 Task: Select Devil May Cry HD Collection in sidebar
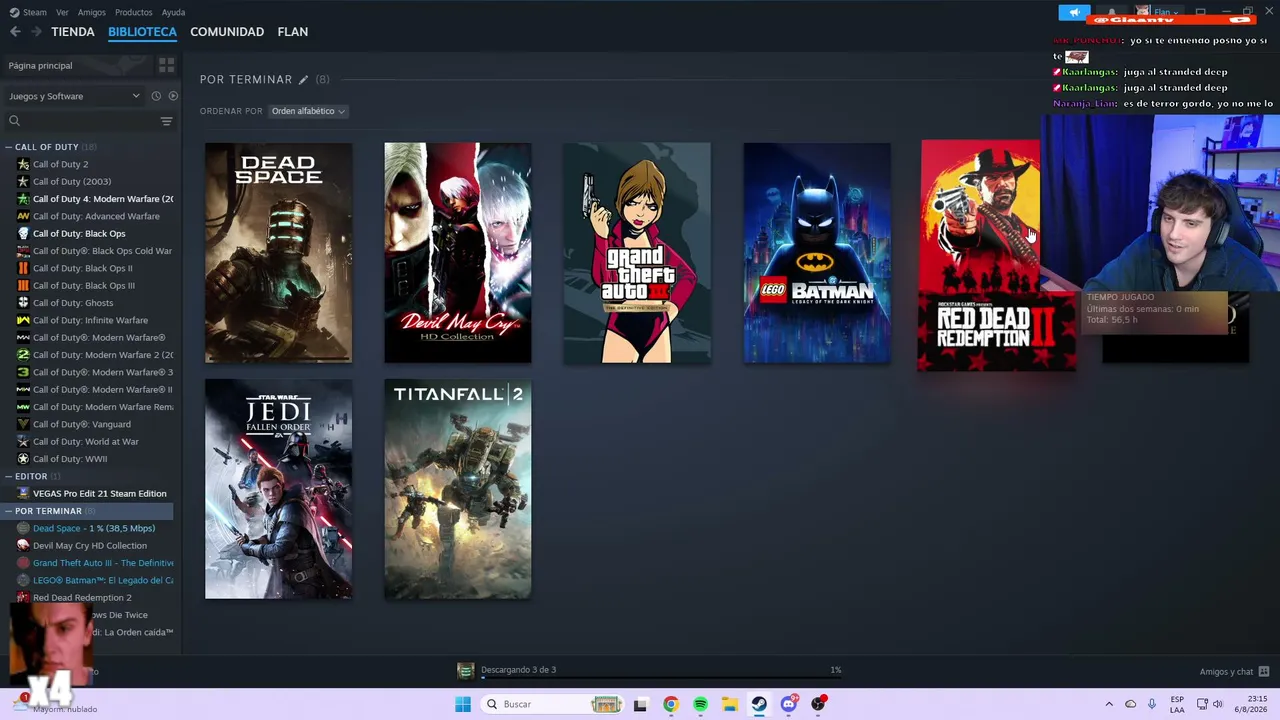[90, 546]
